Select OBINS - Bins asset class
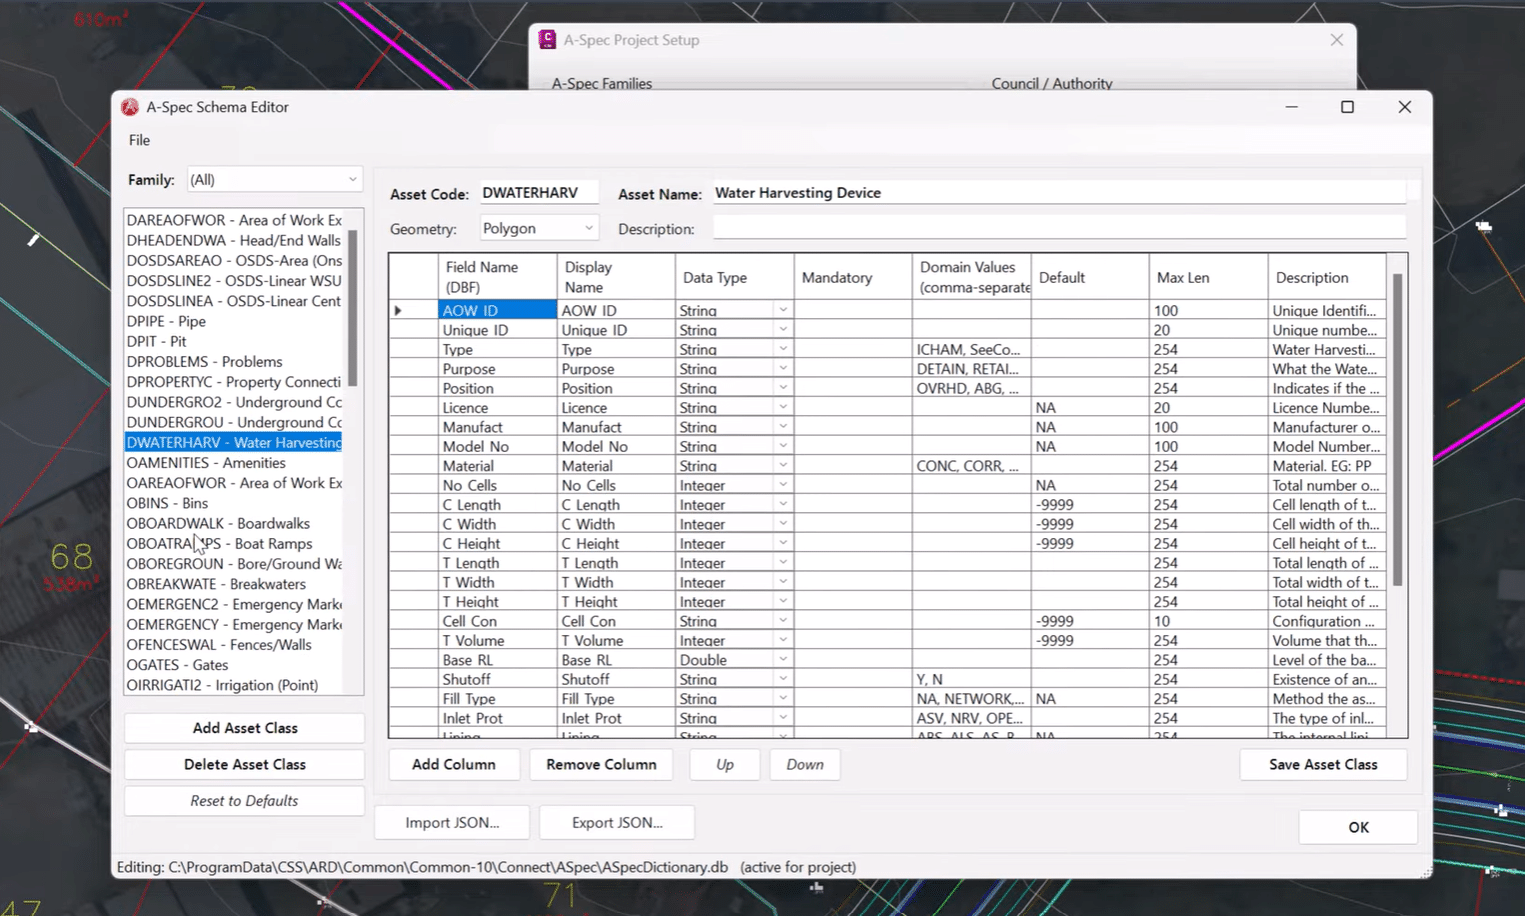Screen dimensions: 1525x916 [x=233, y=503]
